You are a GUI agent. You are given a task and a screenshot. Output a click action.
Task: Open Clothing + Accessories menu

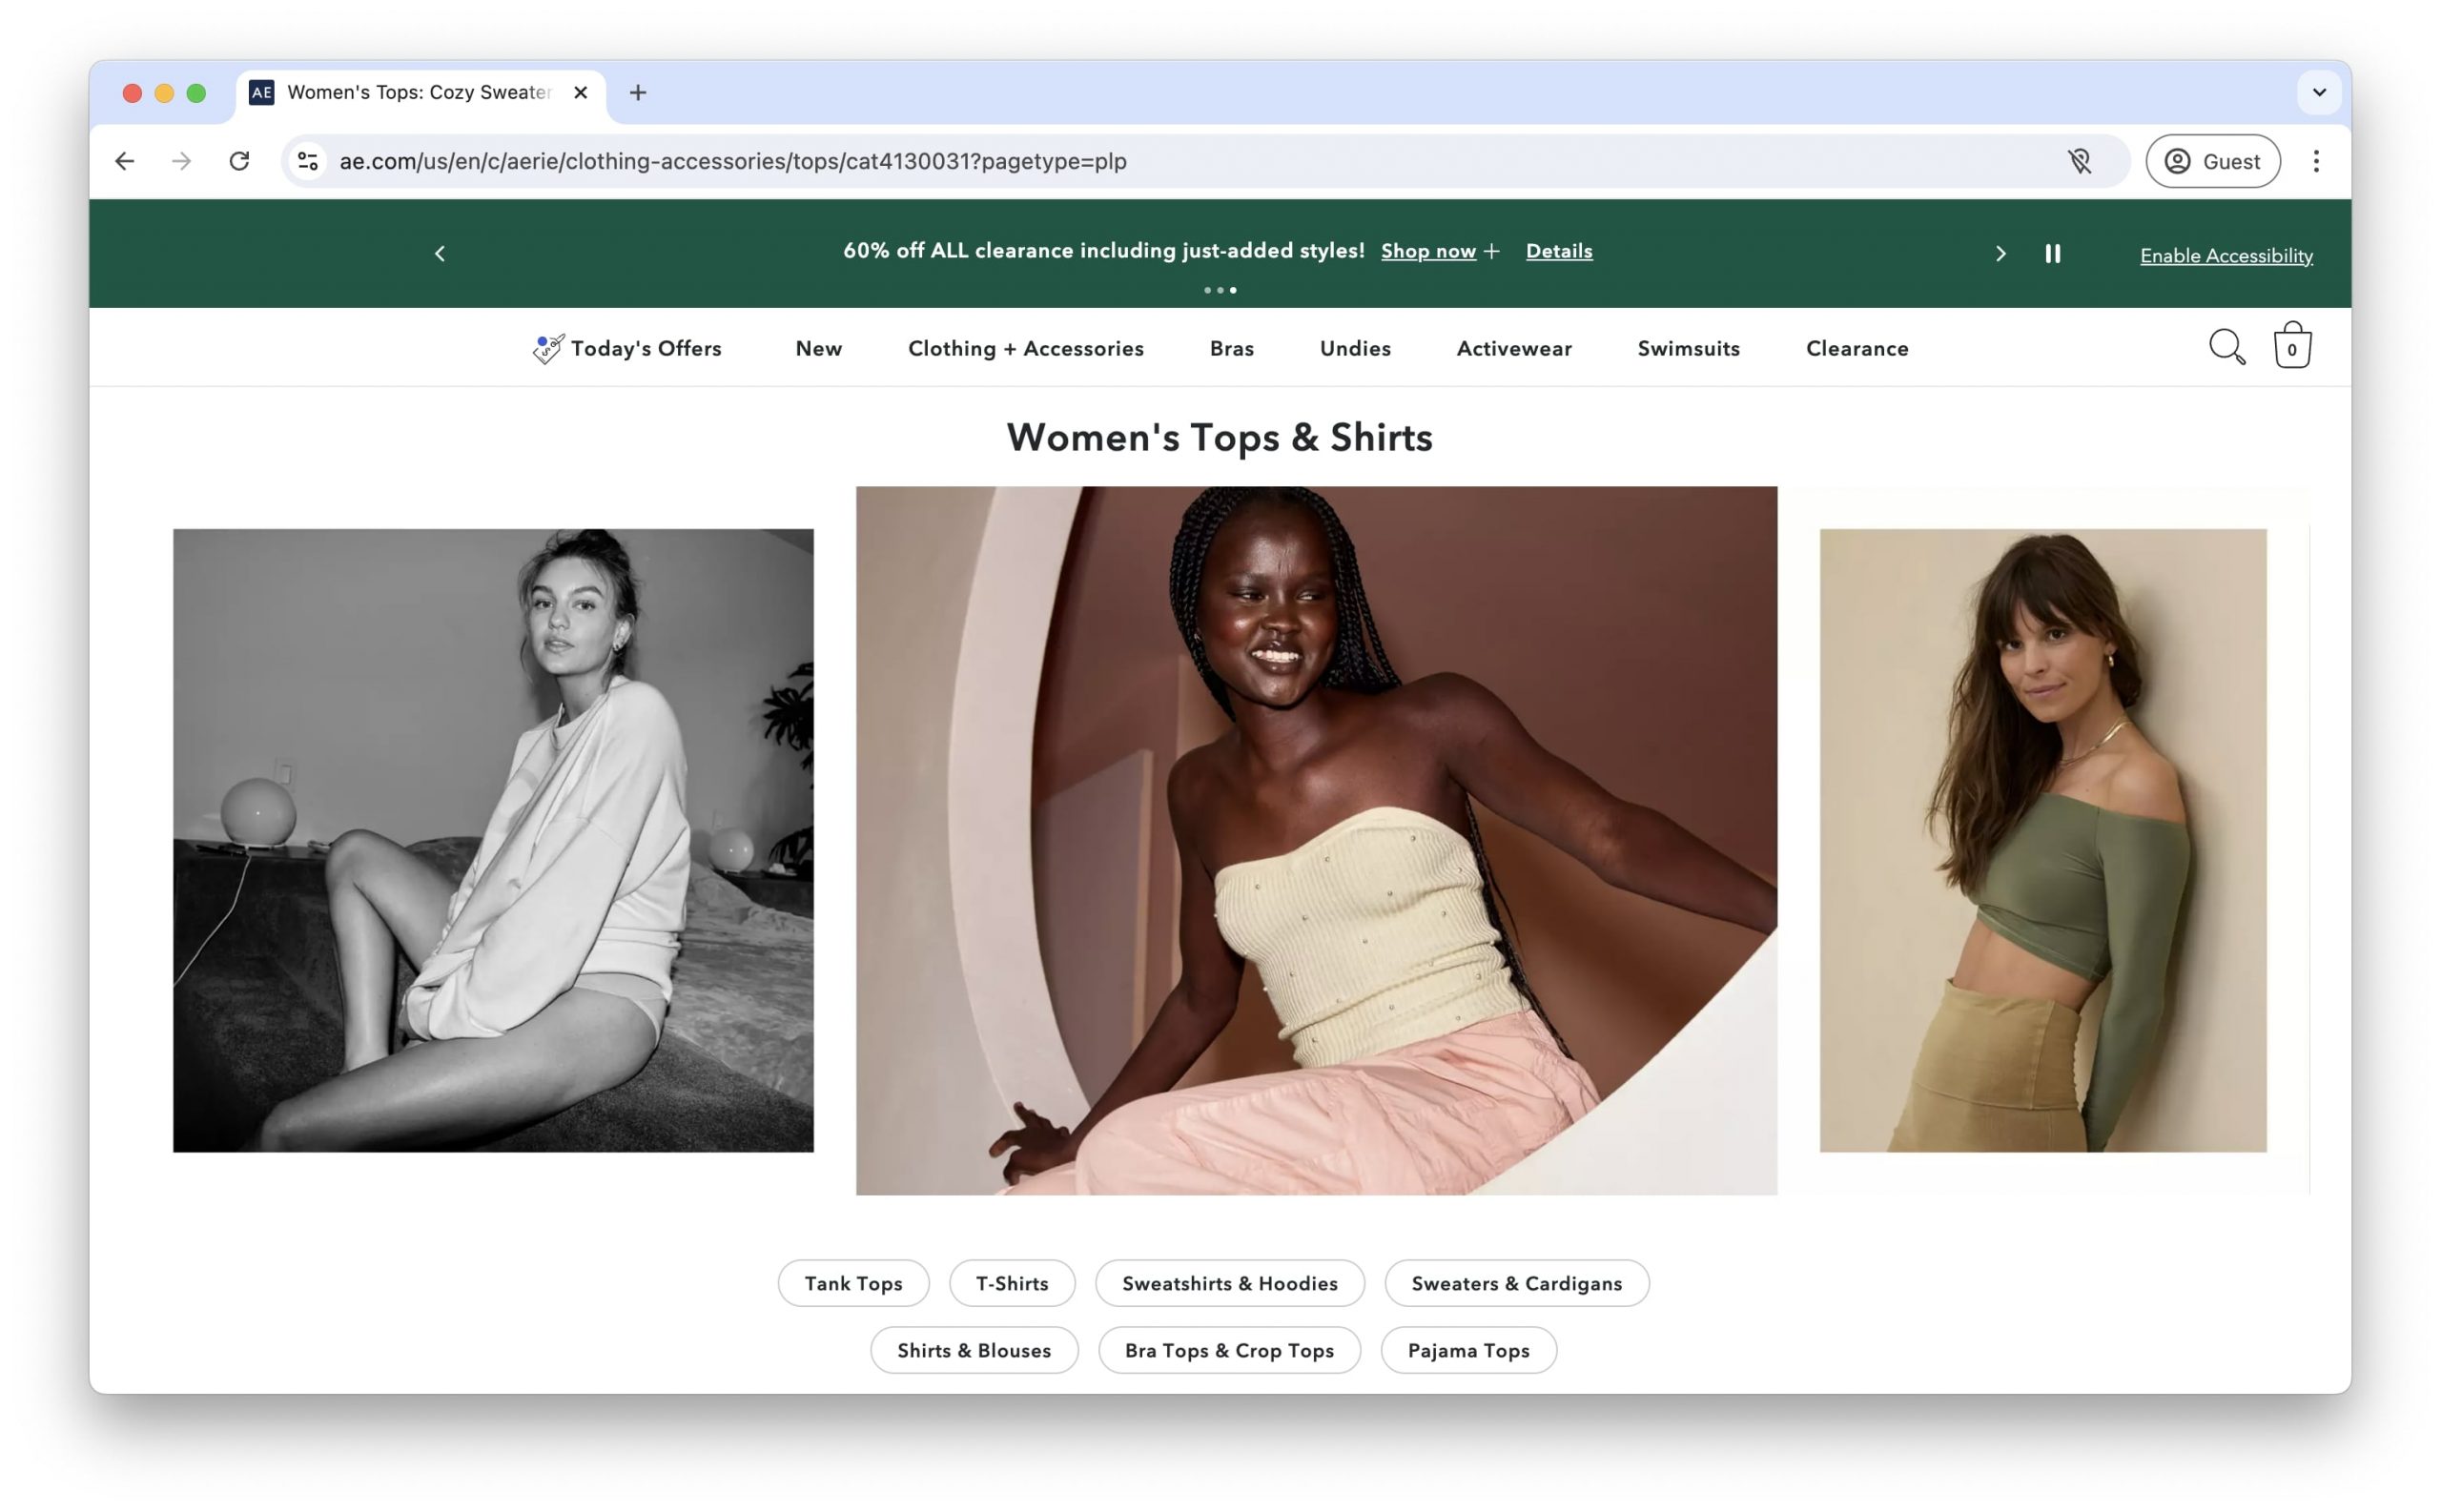pyautogui.click(x=1025, y=348)
